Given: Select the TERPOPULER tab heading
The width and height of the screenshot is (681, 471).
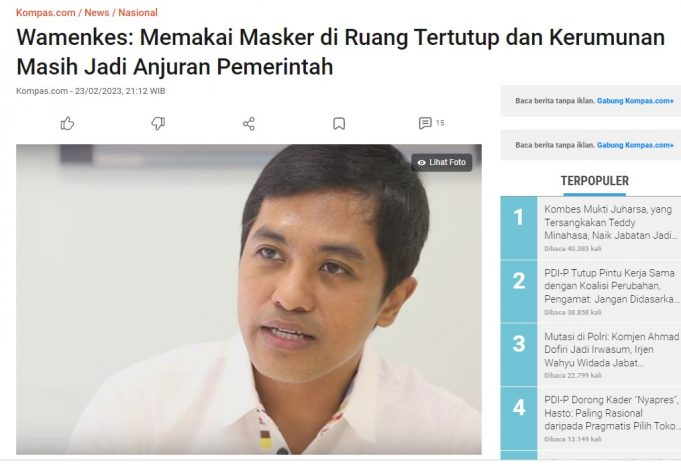Looking at the screenshot, I should [595, 181].
